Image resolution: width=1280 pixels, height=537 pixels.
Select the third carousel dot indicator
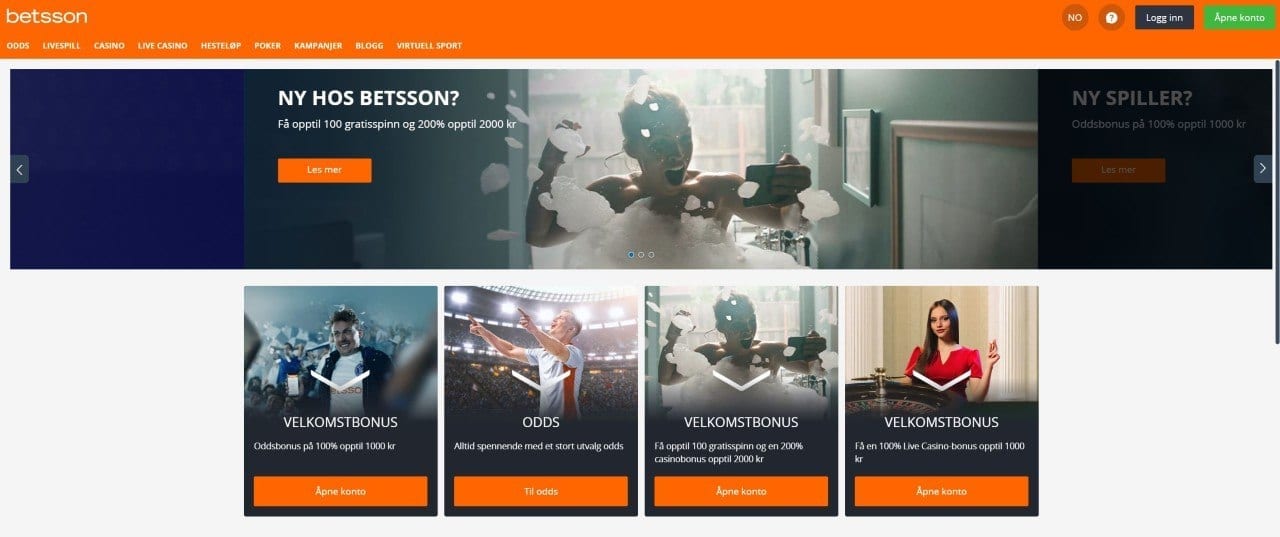651,255
